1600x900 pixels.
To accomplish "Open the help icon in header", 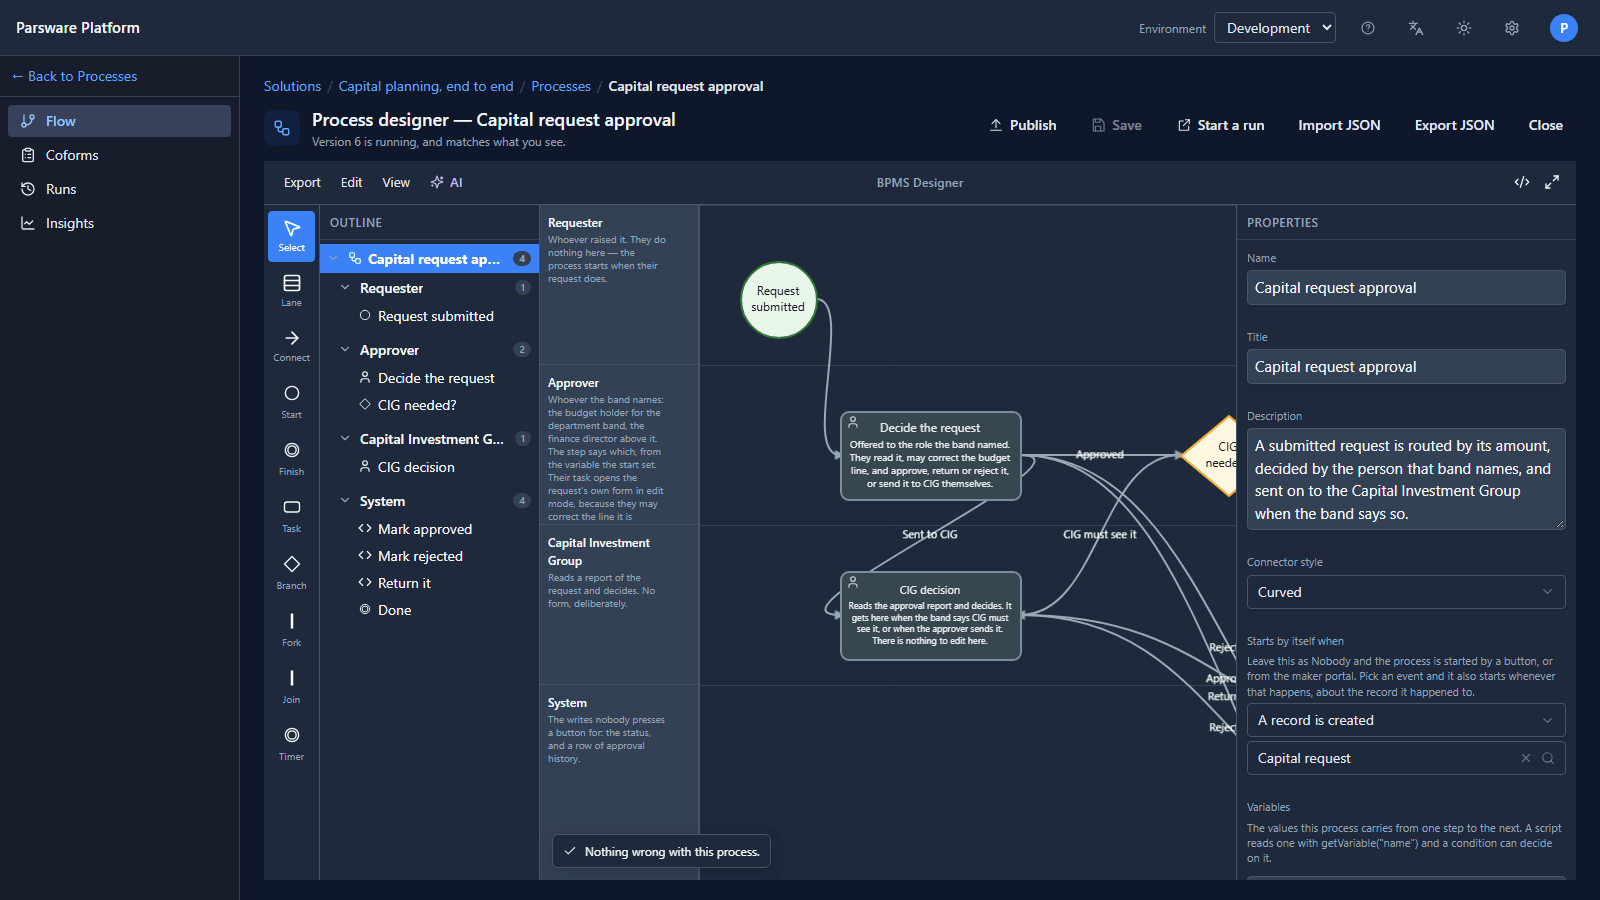I will click(1368, 28).
